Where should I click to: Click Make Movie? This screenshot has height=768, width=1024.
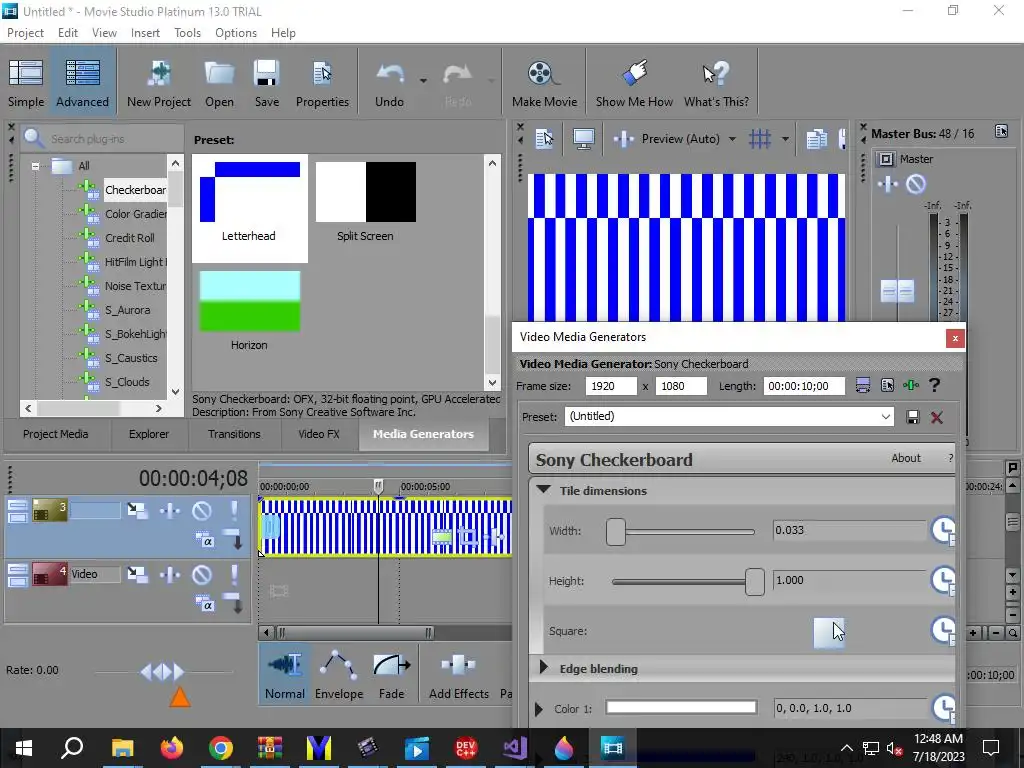coord(544,83)
